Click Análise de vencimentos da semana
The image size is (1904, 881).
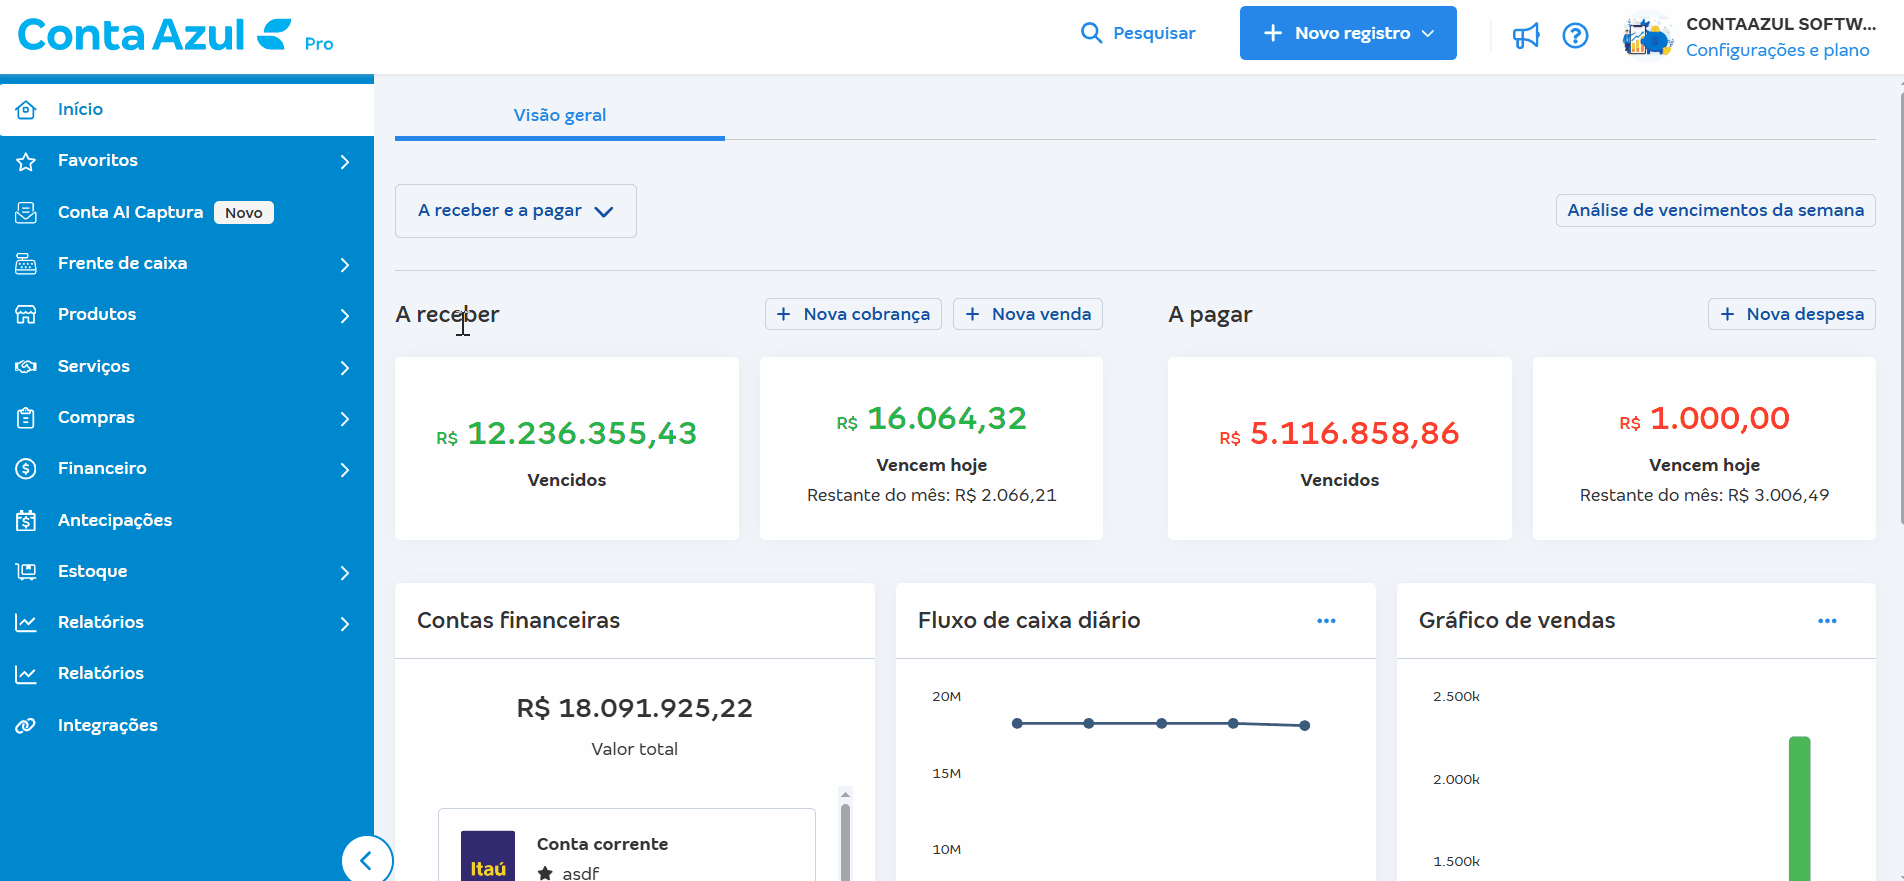click(1715, 210)
